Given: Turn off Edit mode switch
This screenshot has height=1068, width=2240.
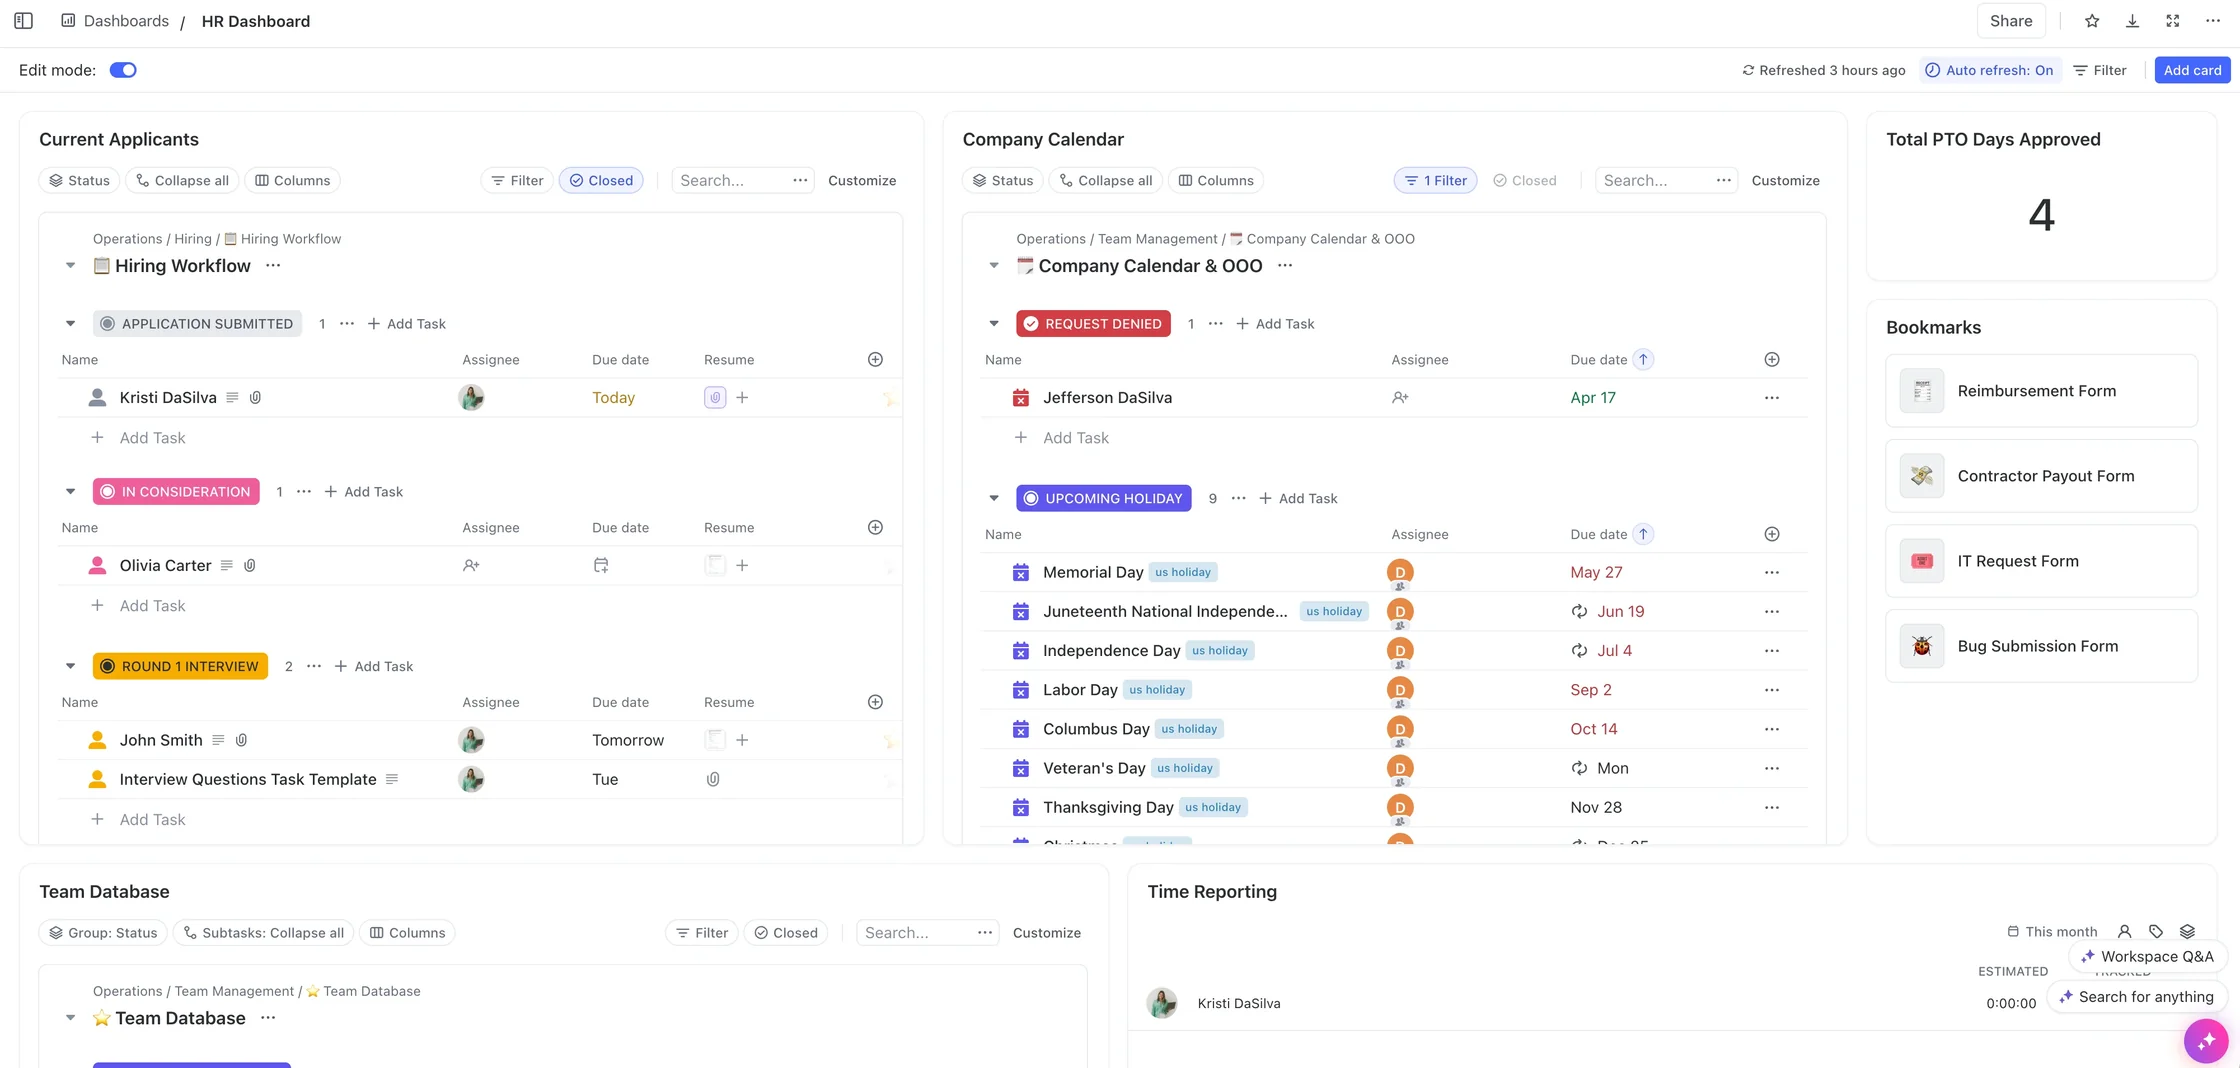Looking at the screenshot, I should 123,70.
